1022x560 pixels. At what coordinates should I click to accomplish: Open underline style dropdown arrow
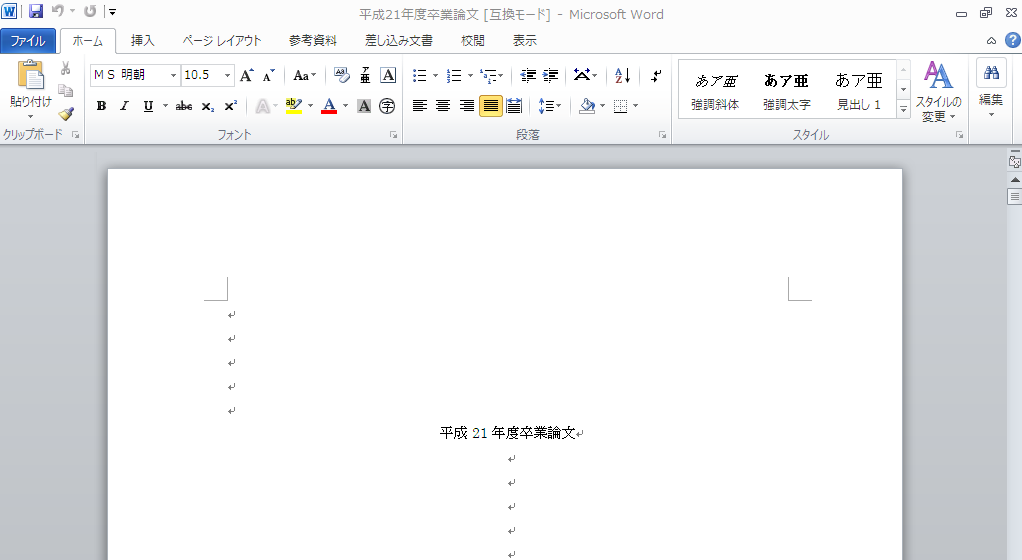tap(166, 106)
